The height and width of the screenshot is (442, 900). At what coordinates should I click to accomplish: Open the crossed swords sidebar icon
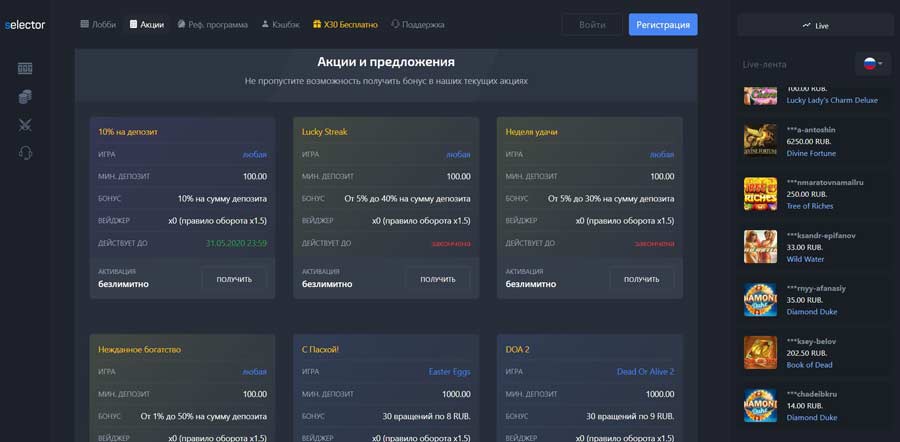pos(25,125)
